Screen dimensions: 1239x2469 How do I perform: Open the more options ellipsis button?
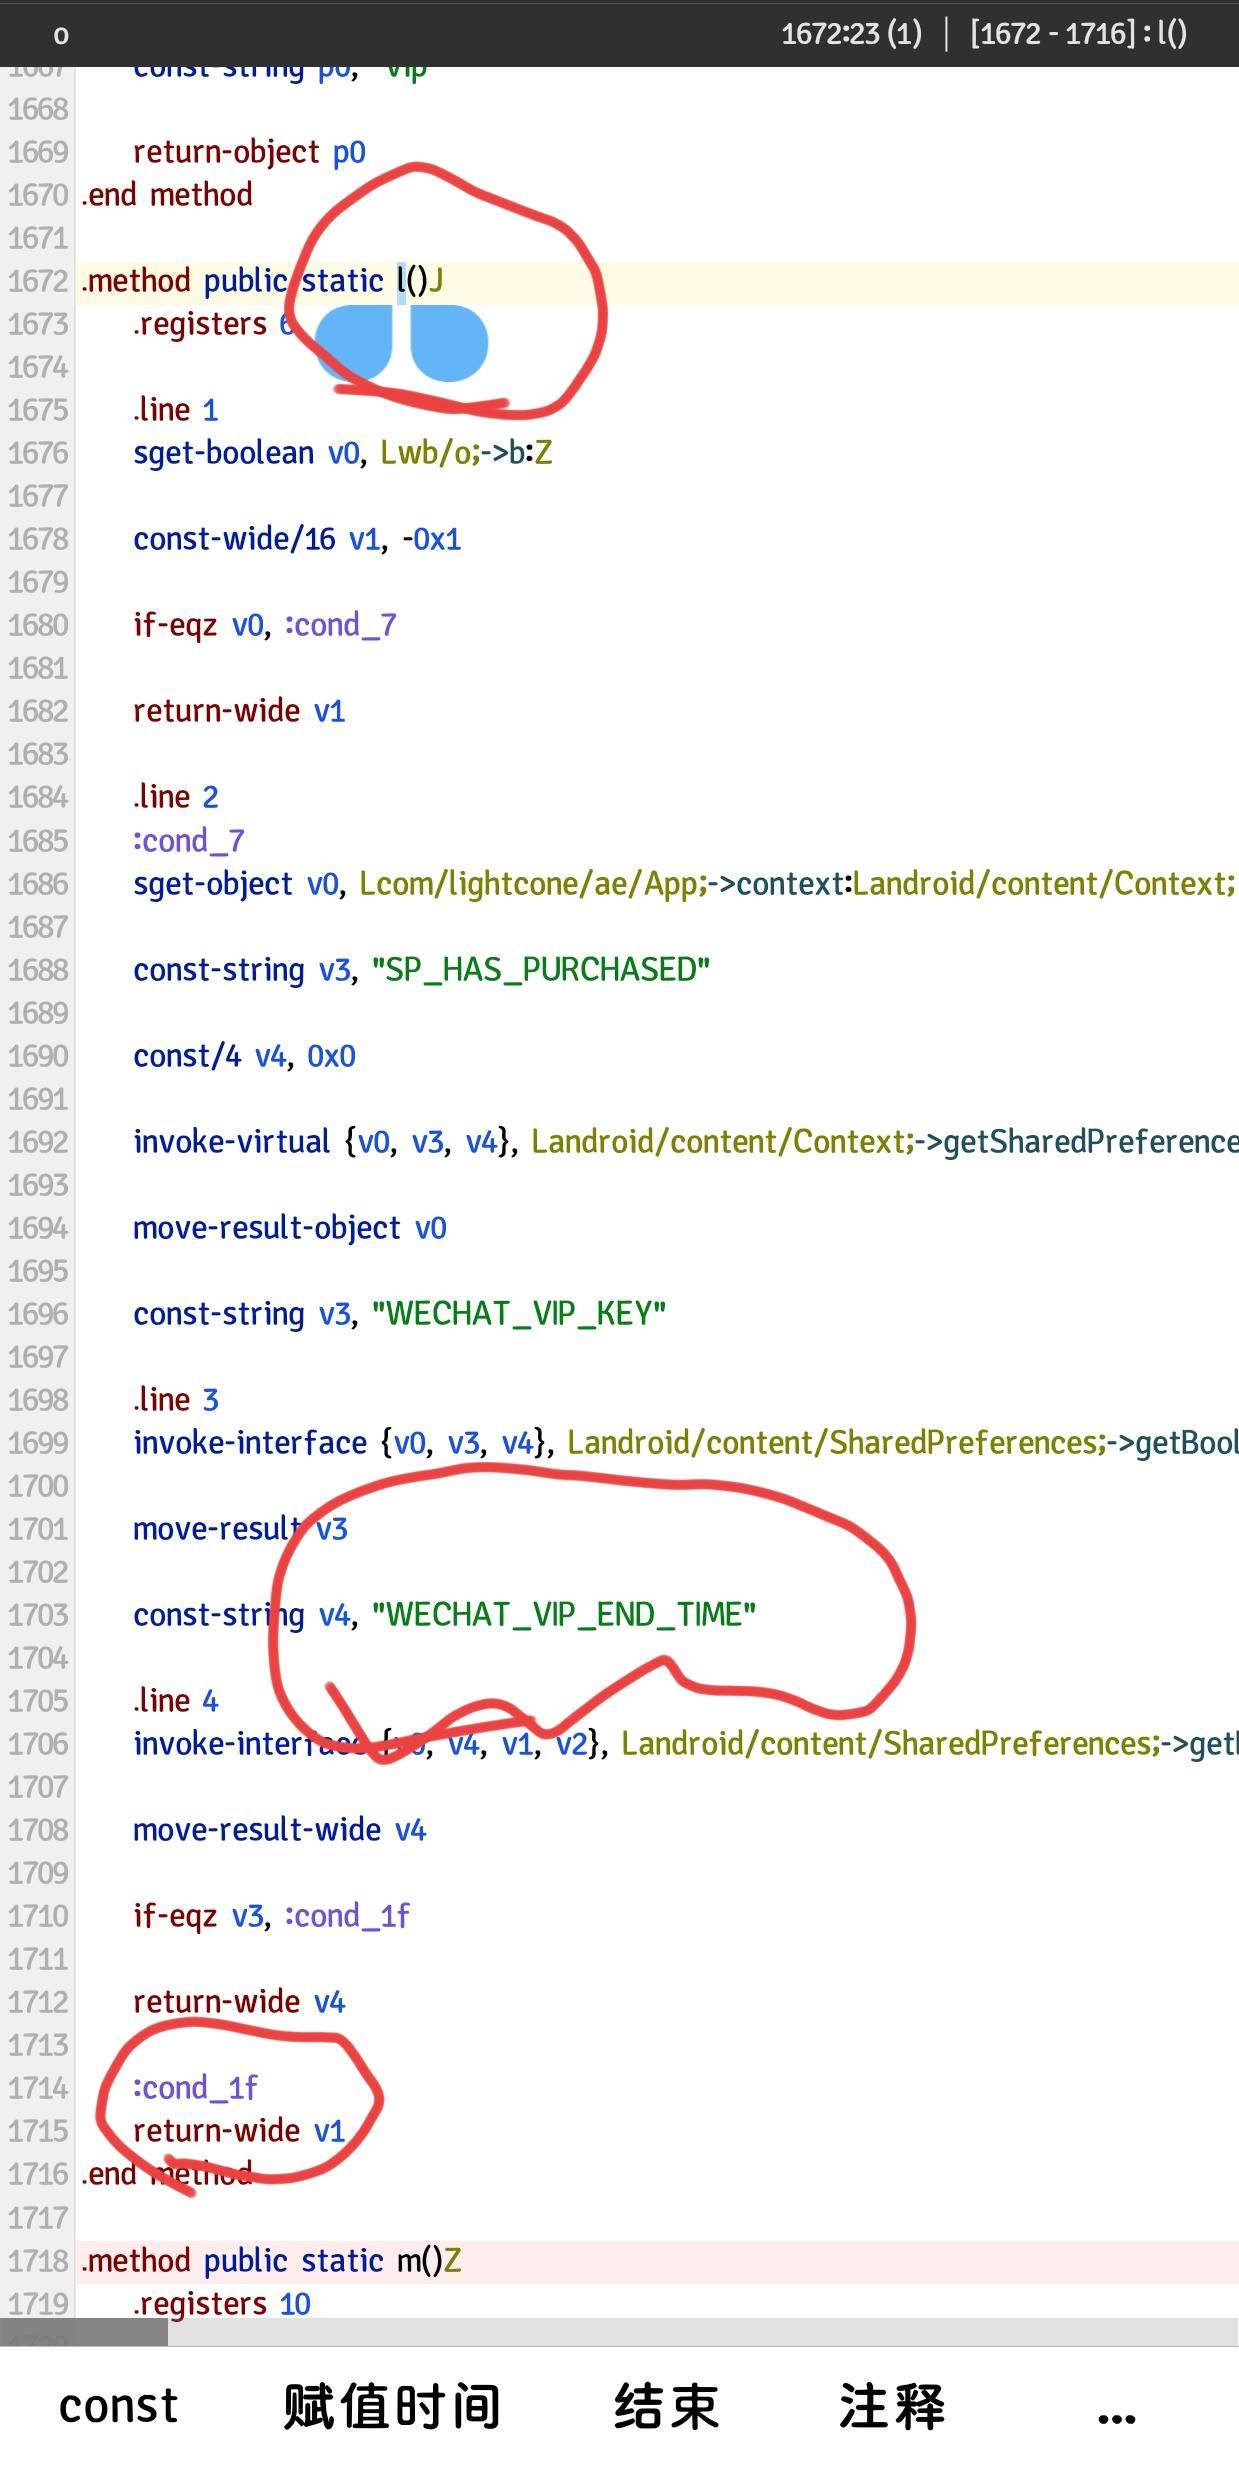(1116, 2418)
